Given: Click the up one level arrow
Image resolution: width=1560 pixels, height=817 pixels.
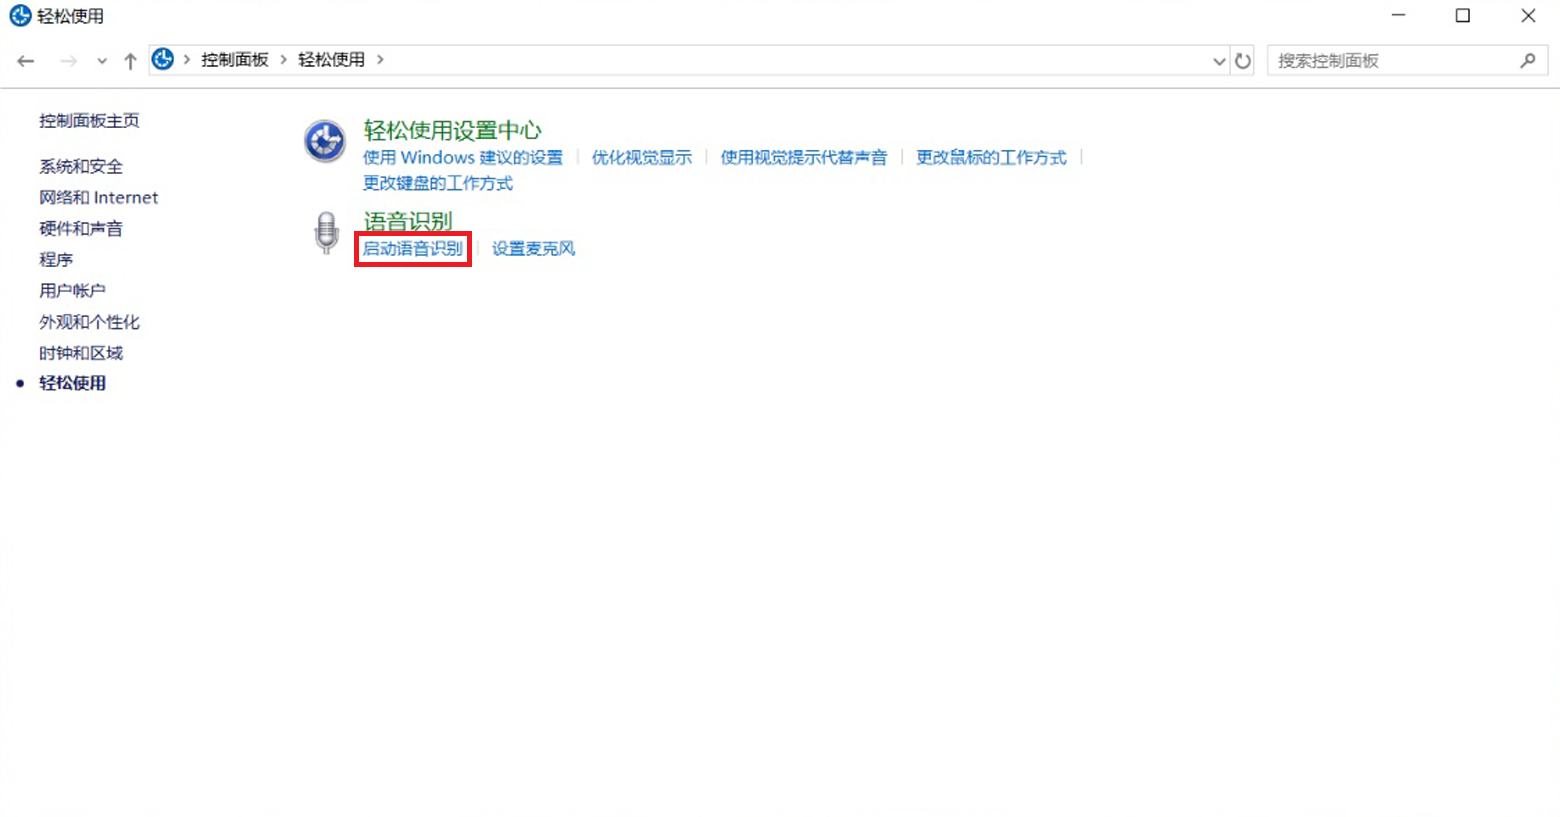Looking at the screenshot, I should (x=130, y=61).
